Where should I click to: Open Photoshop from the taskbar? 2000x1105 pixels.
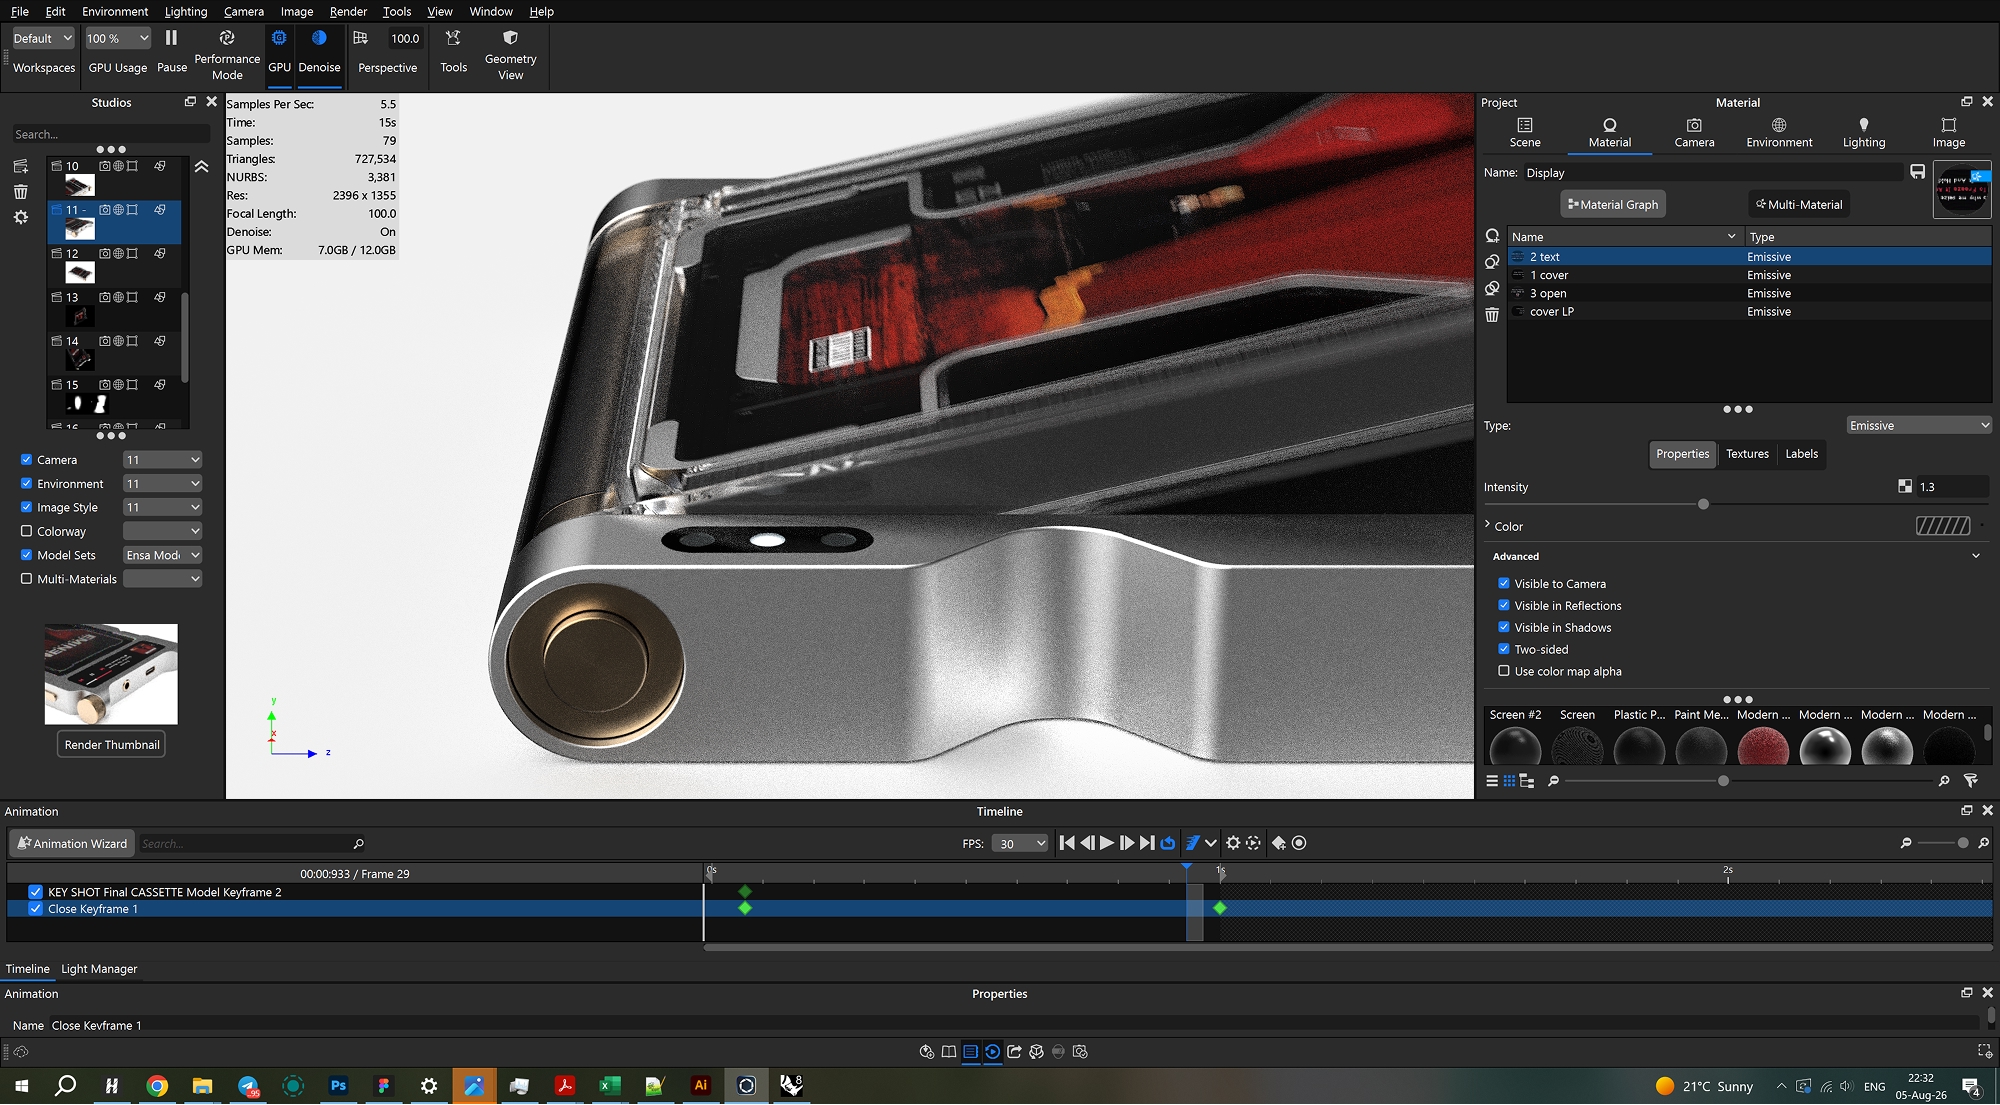[338, 1085]
